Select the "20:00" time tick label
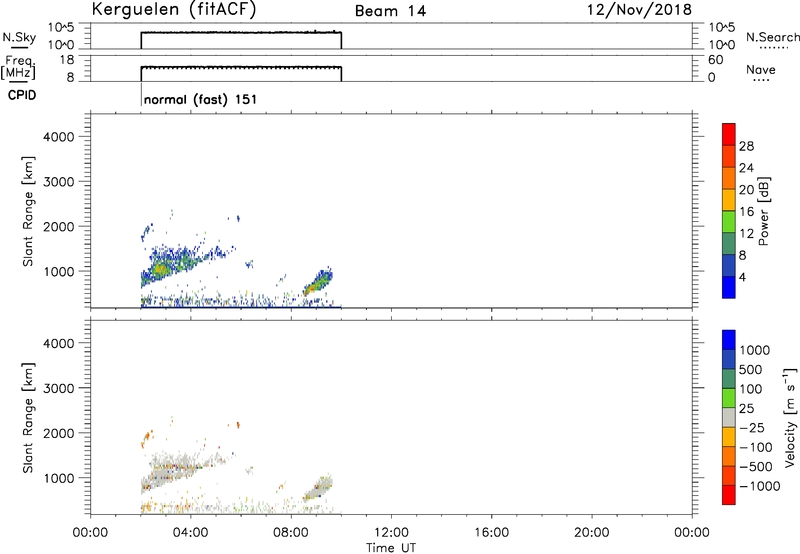Image resolution: width=800 pixels, height=554 pixels. 592,533
